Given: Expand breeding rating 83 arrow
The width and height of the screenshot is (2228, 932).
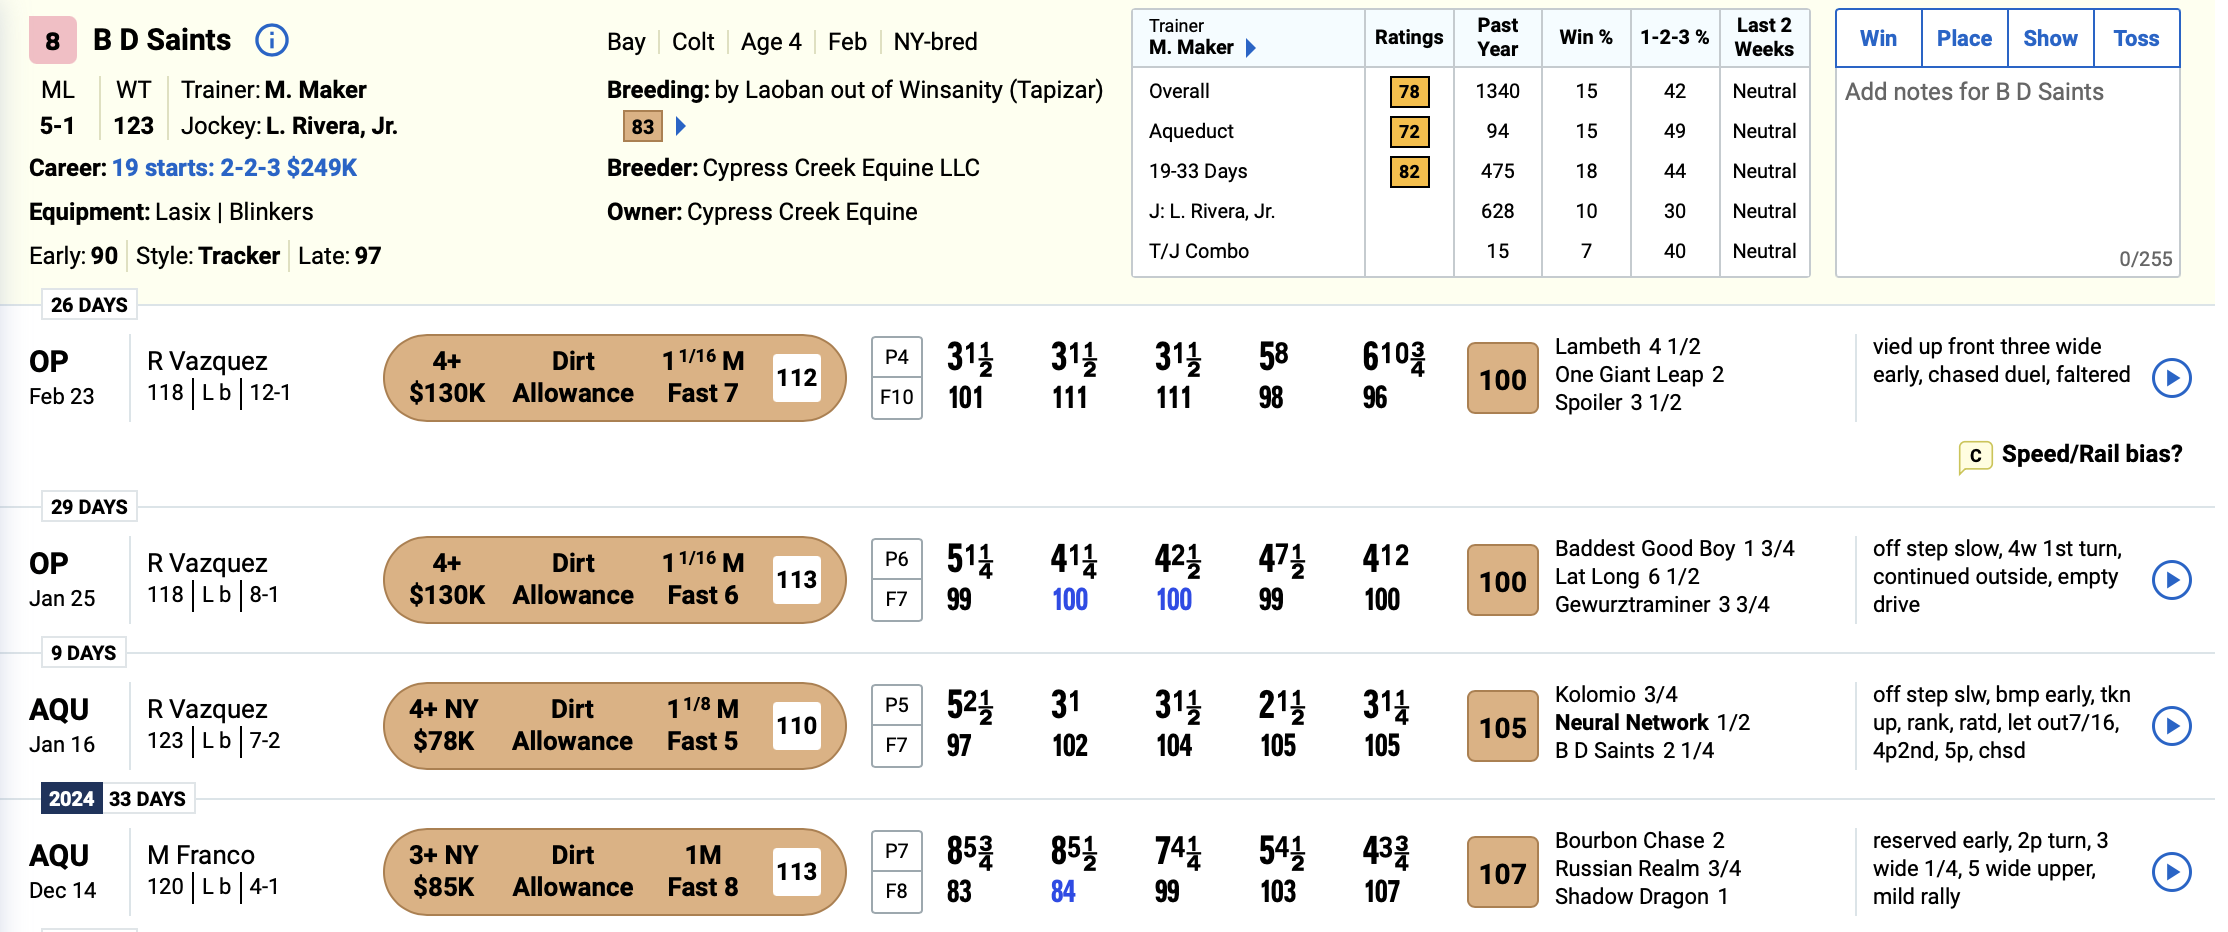Looking at the screenshot, I should 681,126.
